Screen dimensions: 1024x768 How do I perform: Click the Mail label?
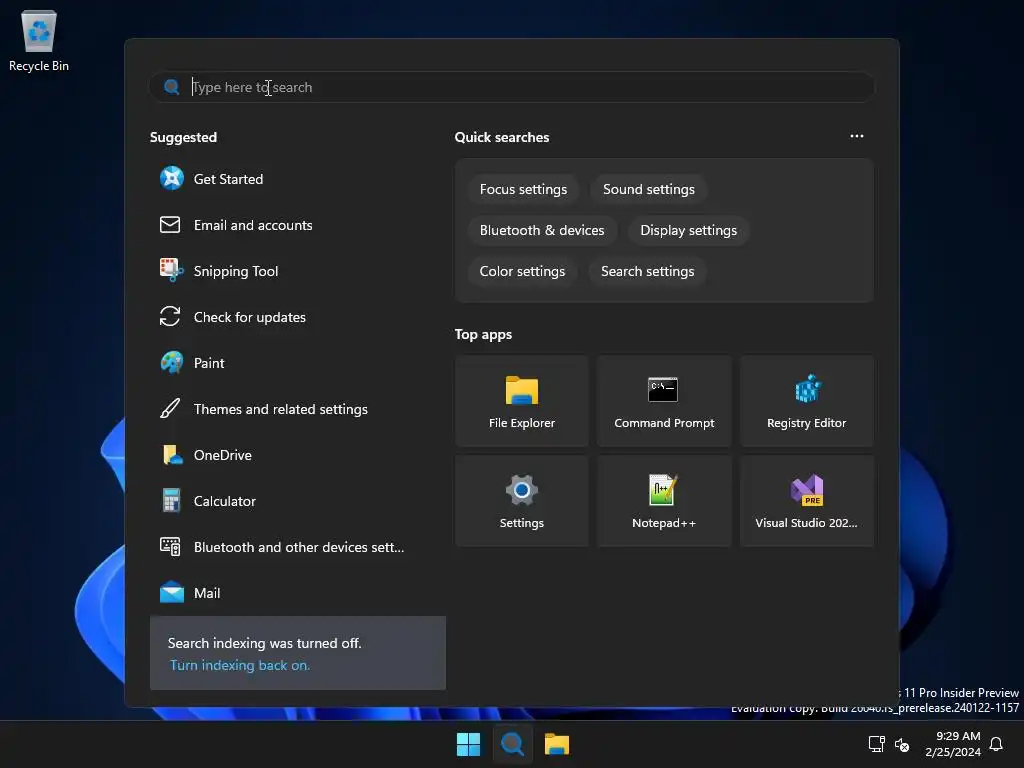point(207,593)
